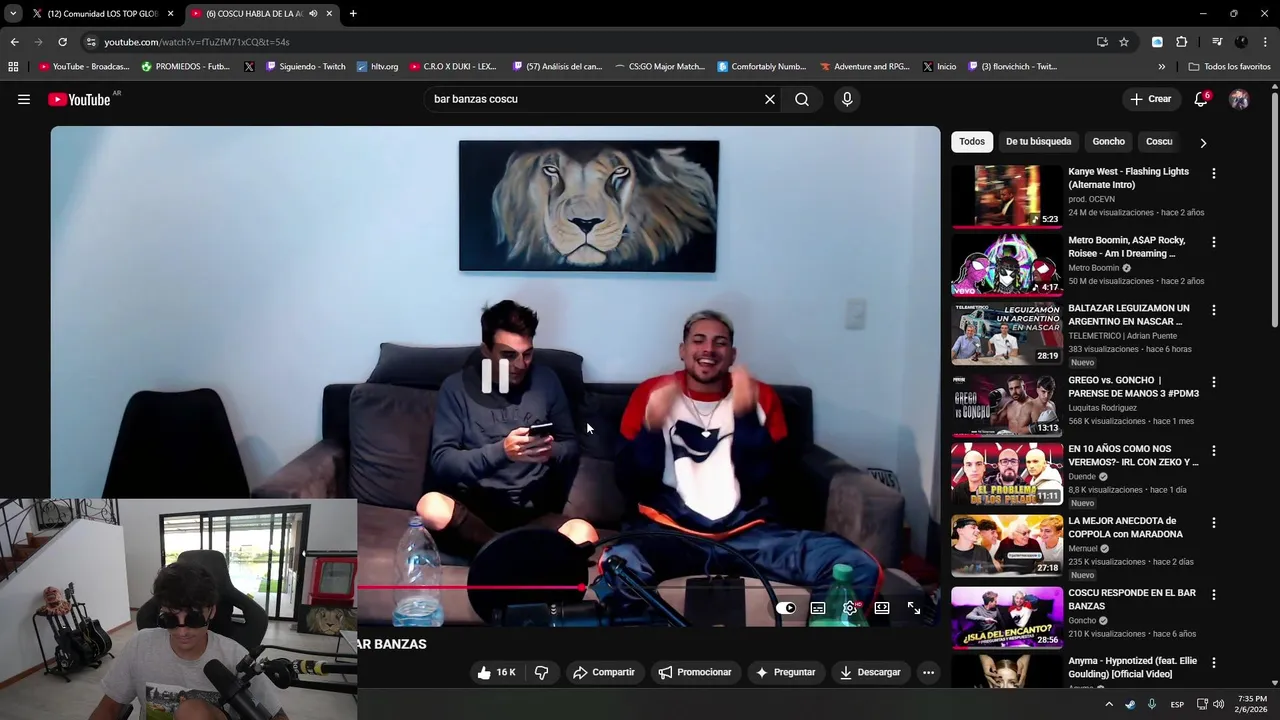This screenshot has height=720, width=1280.
Task: Enter full screen in the video player
Action: tap(914, 607)
